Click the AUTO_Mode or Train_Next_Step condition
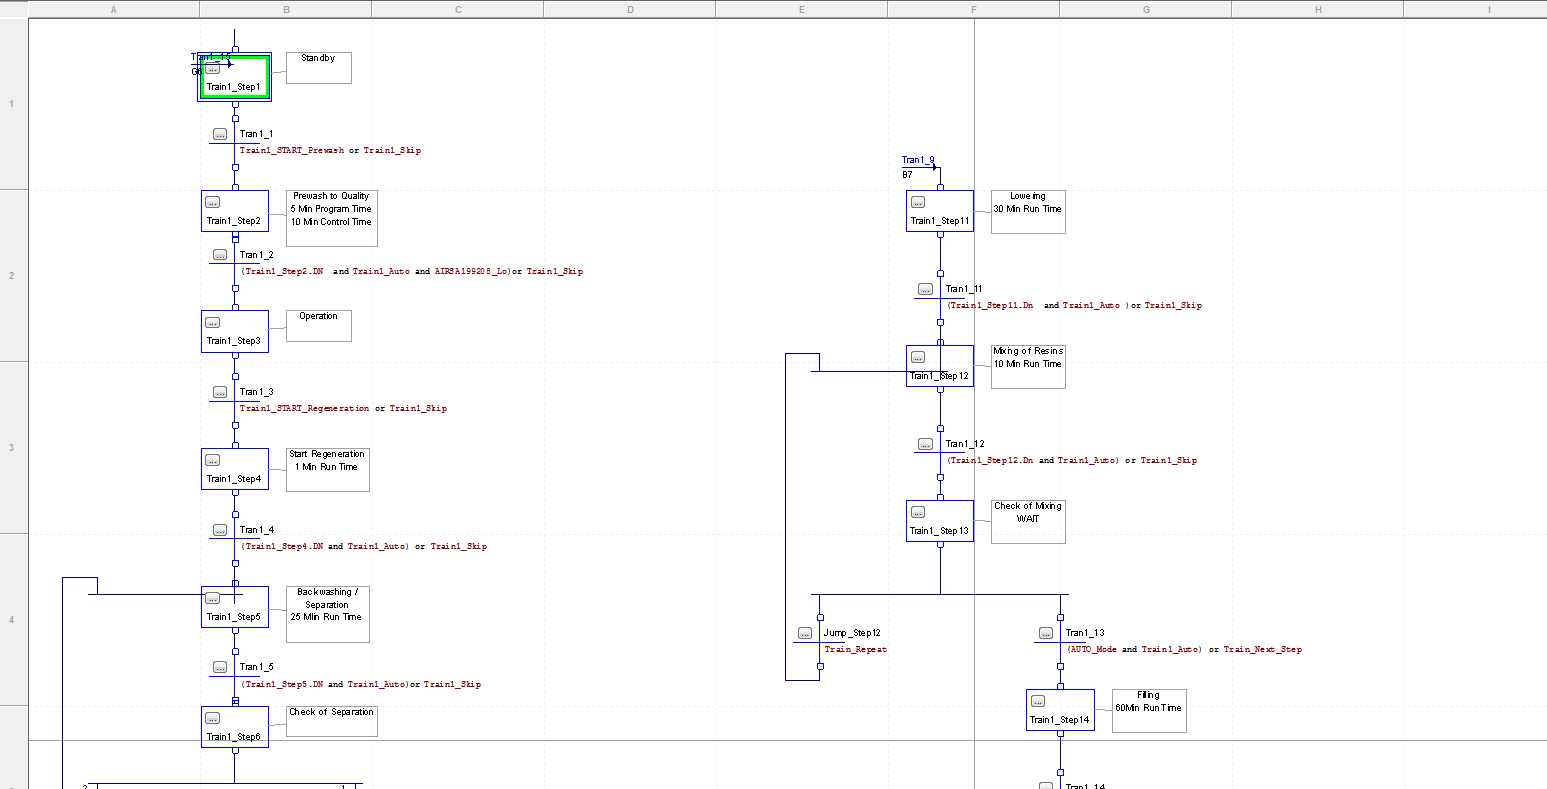1547x789 pixels. [x=1184, y=650]
